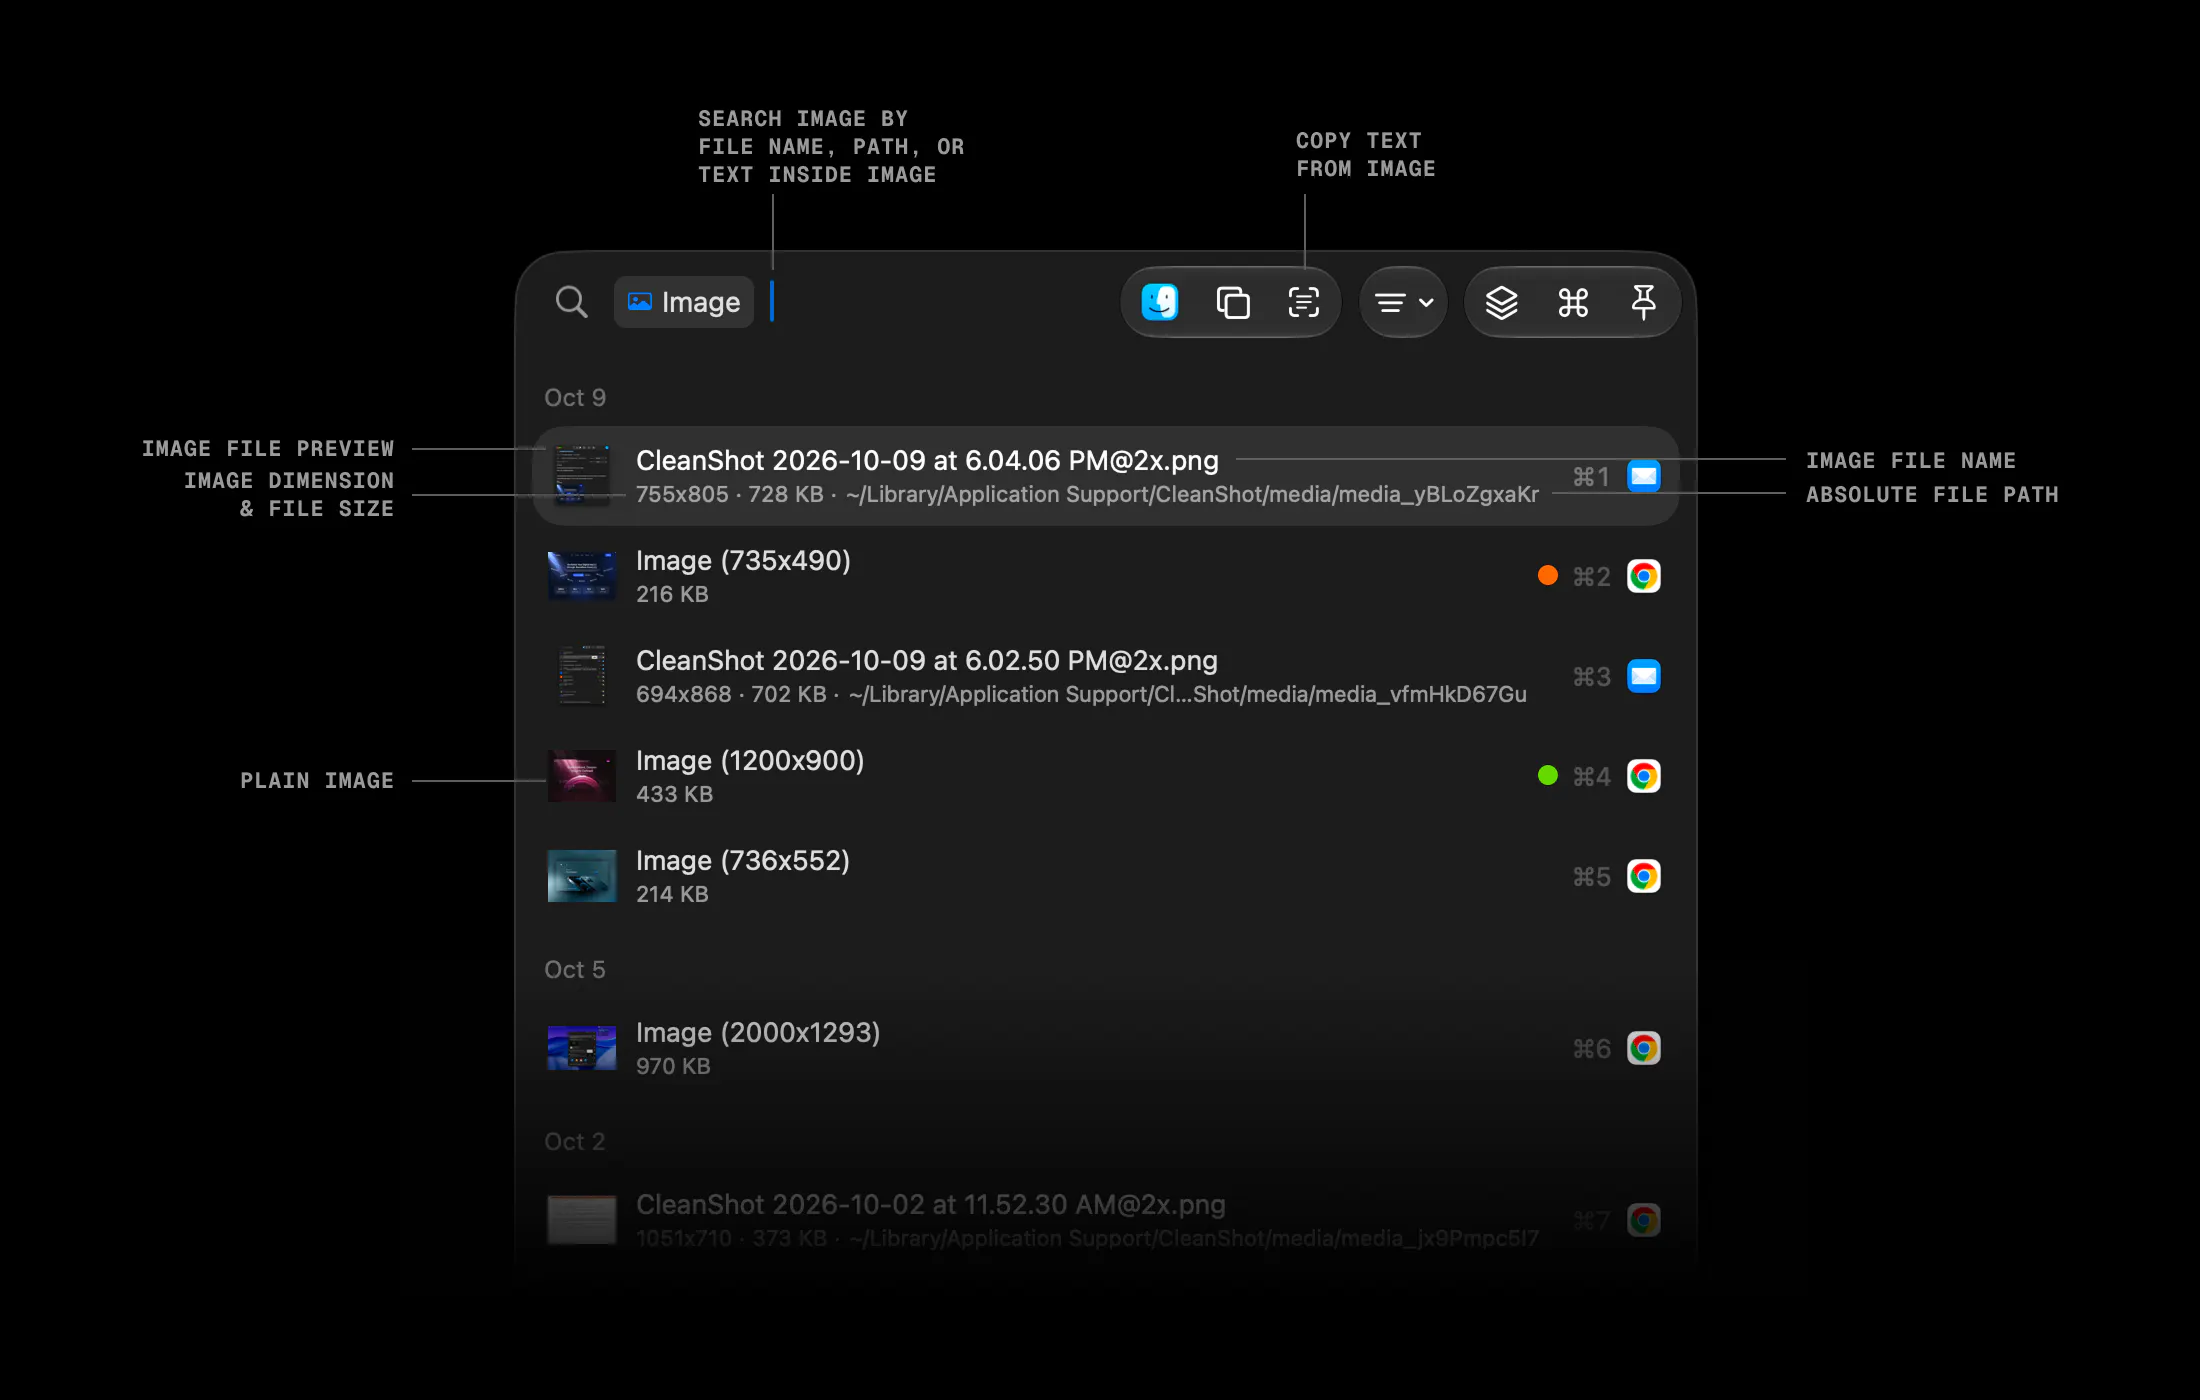Click the green dot on Image (1200x900) row
This screenshot has height=1400, width=2200.
[1547, 775]
